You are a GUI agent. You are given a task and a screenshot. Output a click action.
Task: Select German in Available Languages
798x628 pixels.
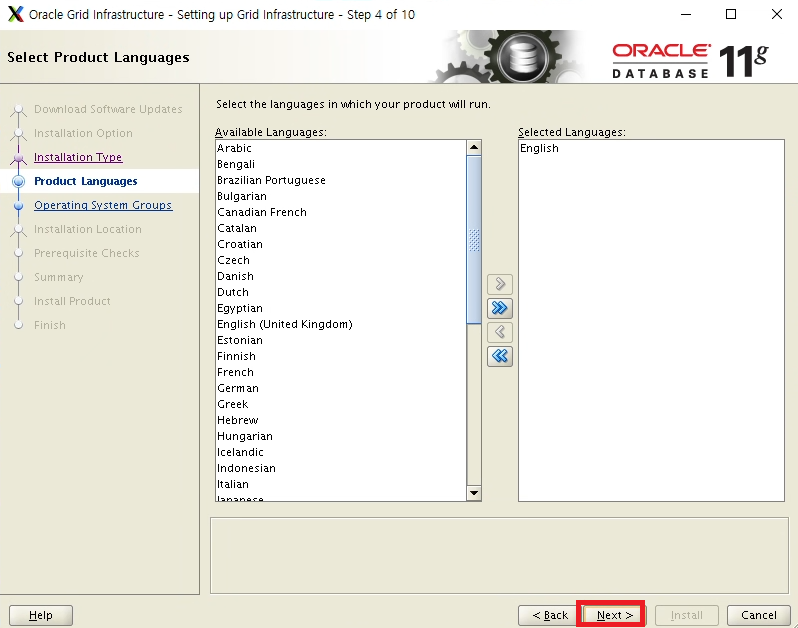[x=340, y=388]
